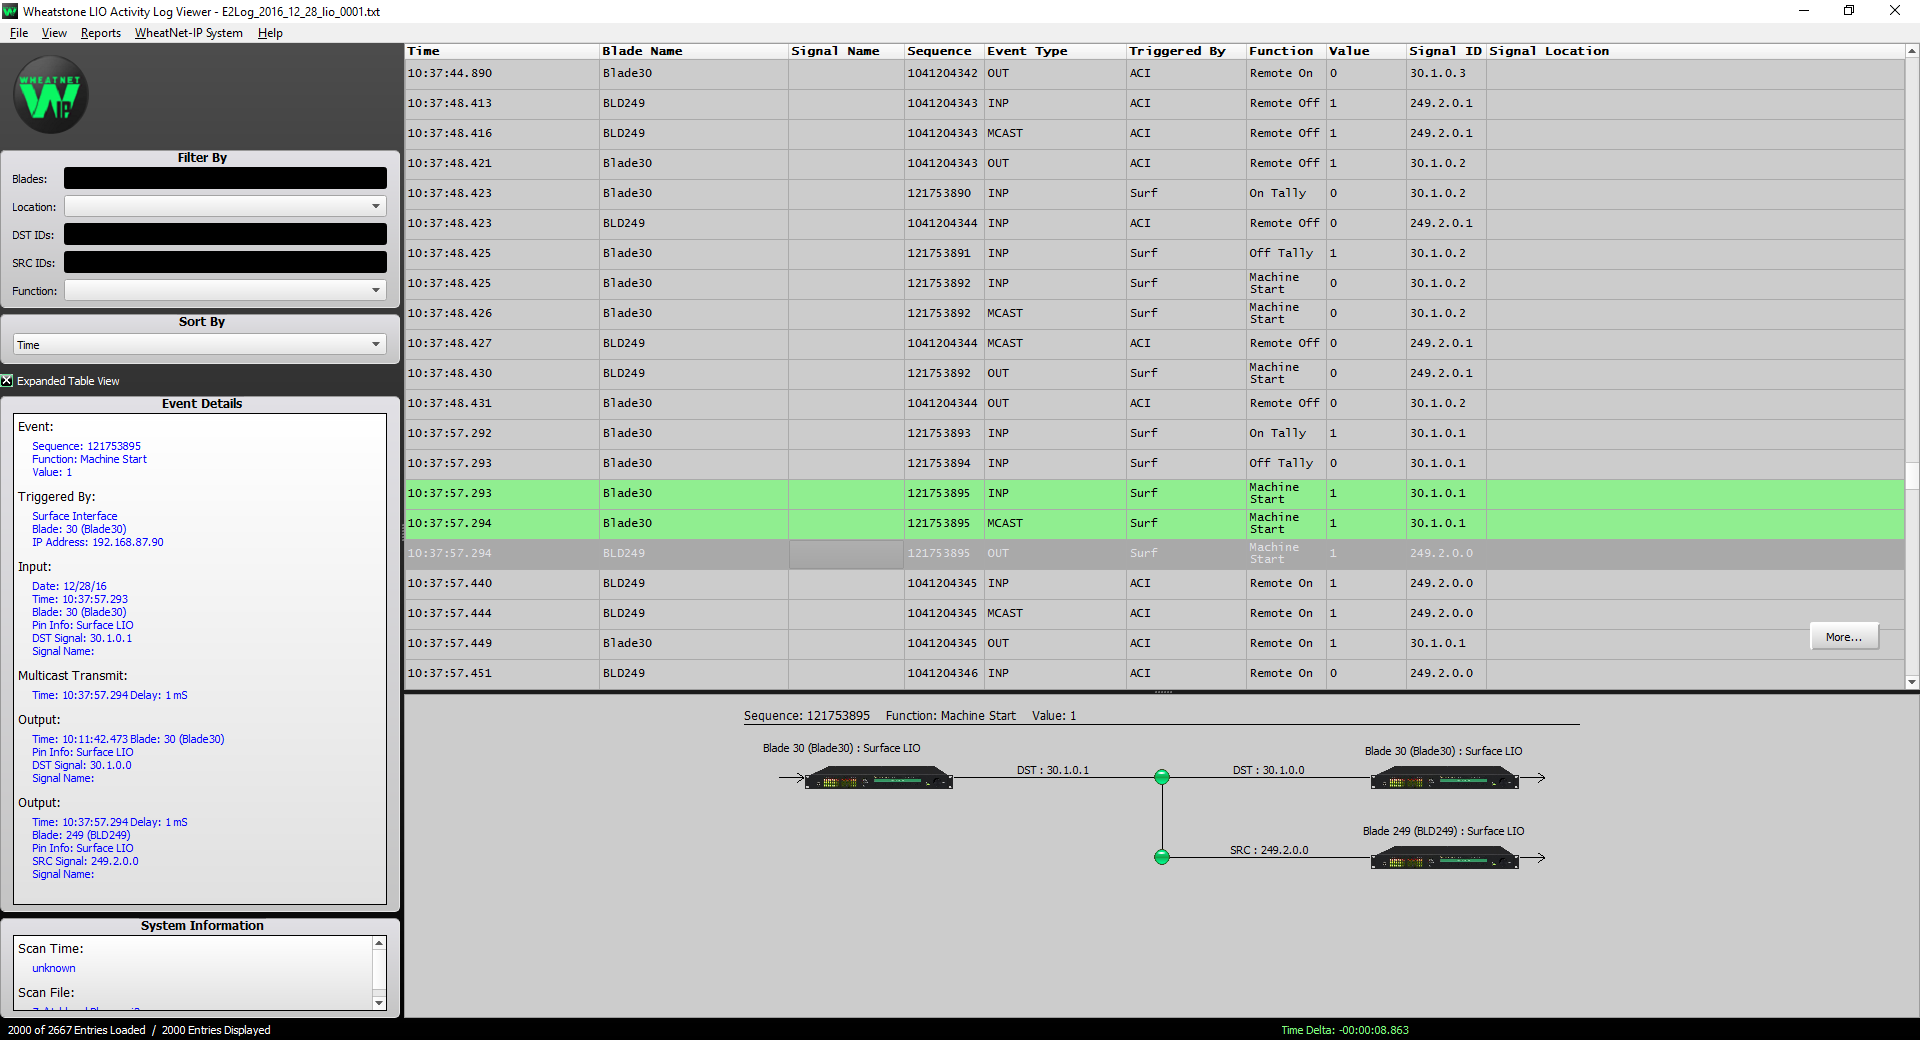Click the DST 30.1.0.0 Blade 30 output device icon

1444,778
